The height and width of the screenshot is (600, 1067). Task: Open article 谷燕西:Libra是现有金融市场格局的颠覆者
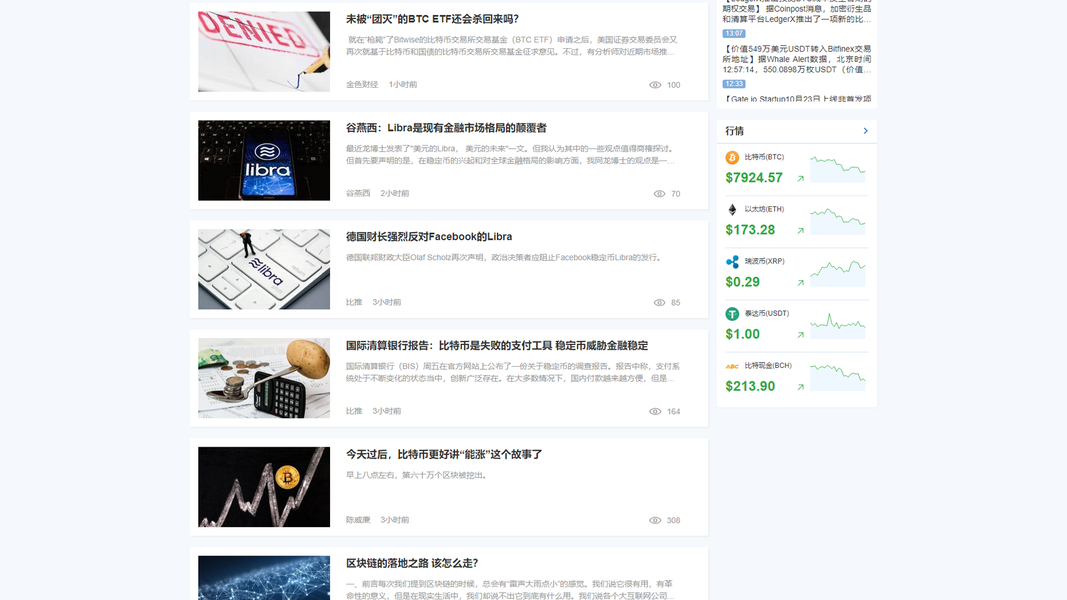[x=446, y=128]
